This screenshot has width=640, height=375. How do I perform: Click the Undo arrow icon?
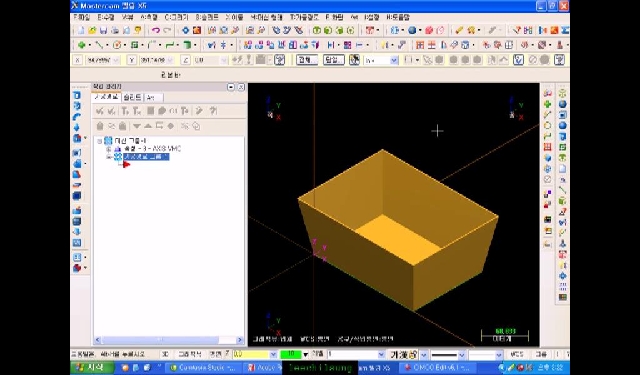(156, 30)
